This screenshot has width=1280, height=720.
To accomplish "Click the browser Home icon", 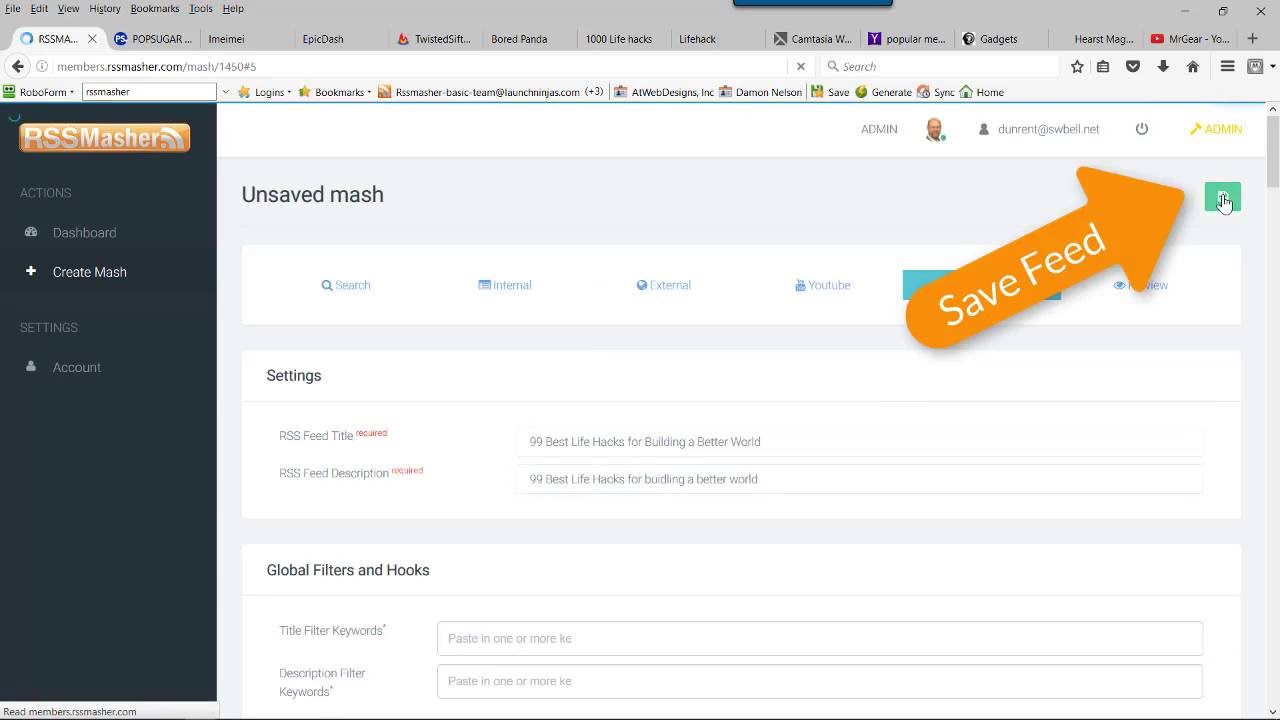I will click(x=1193, y=66).
